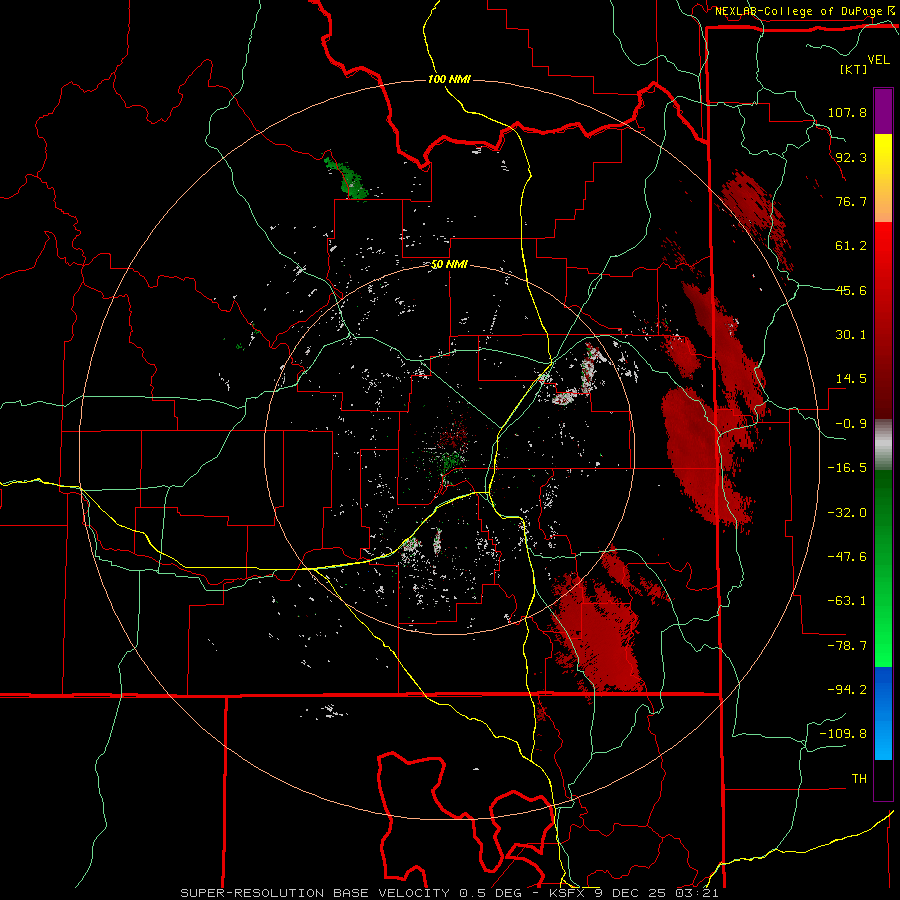The height and width of the screenshot is (900, 900).
Task: Click the VEL legend title
Action: [x=879, y=60]
